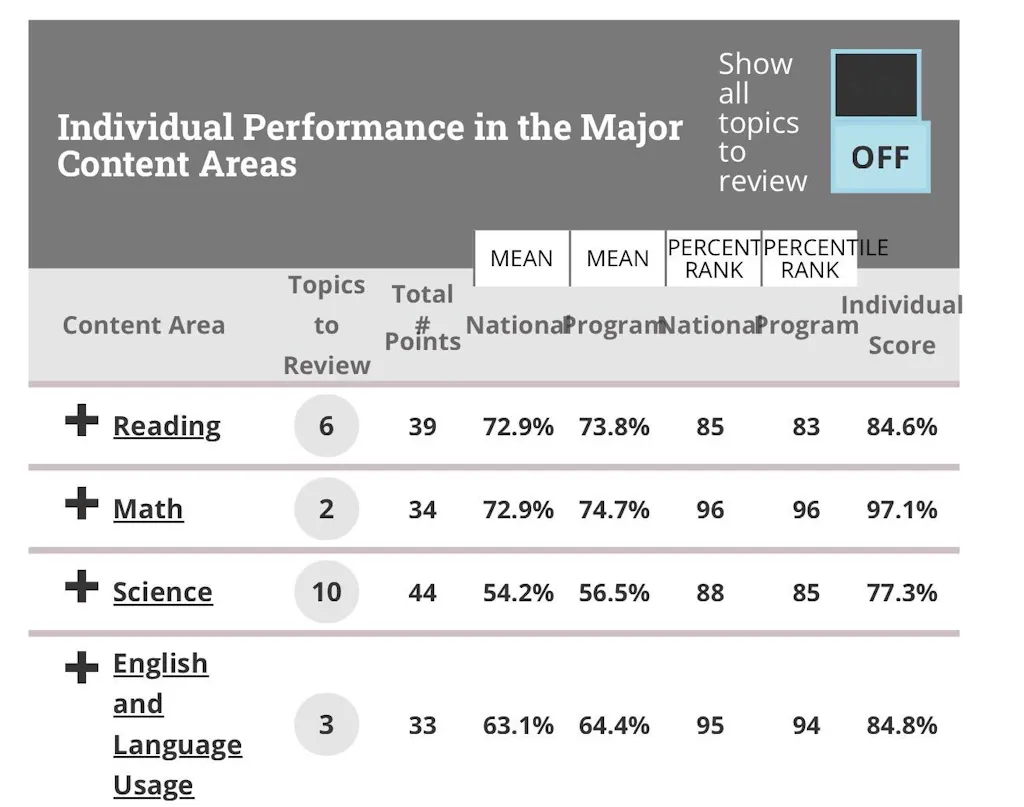This screenshot has height=807, width=1024.
Task: Click Math topics to review badge 2
Action: pyautogui.click(x=326, y=509)
